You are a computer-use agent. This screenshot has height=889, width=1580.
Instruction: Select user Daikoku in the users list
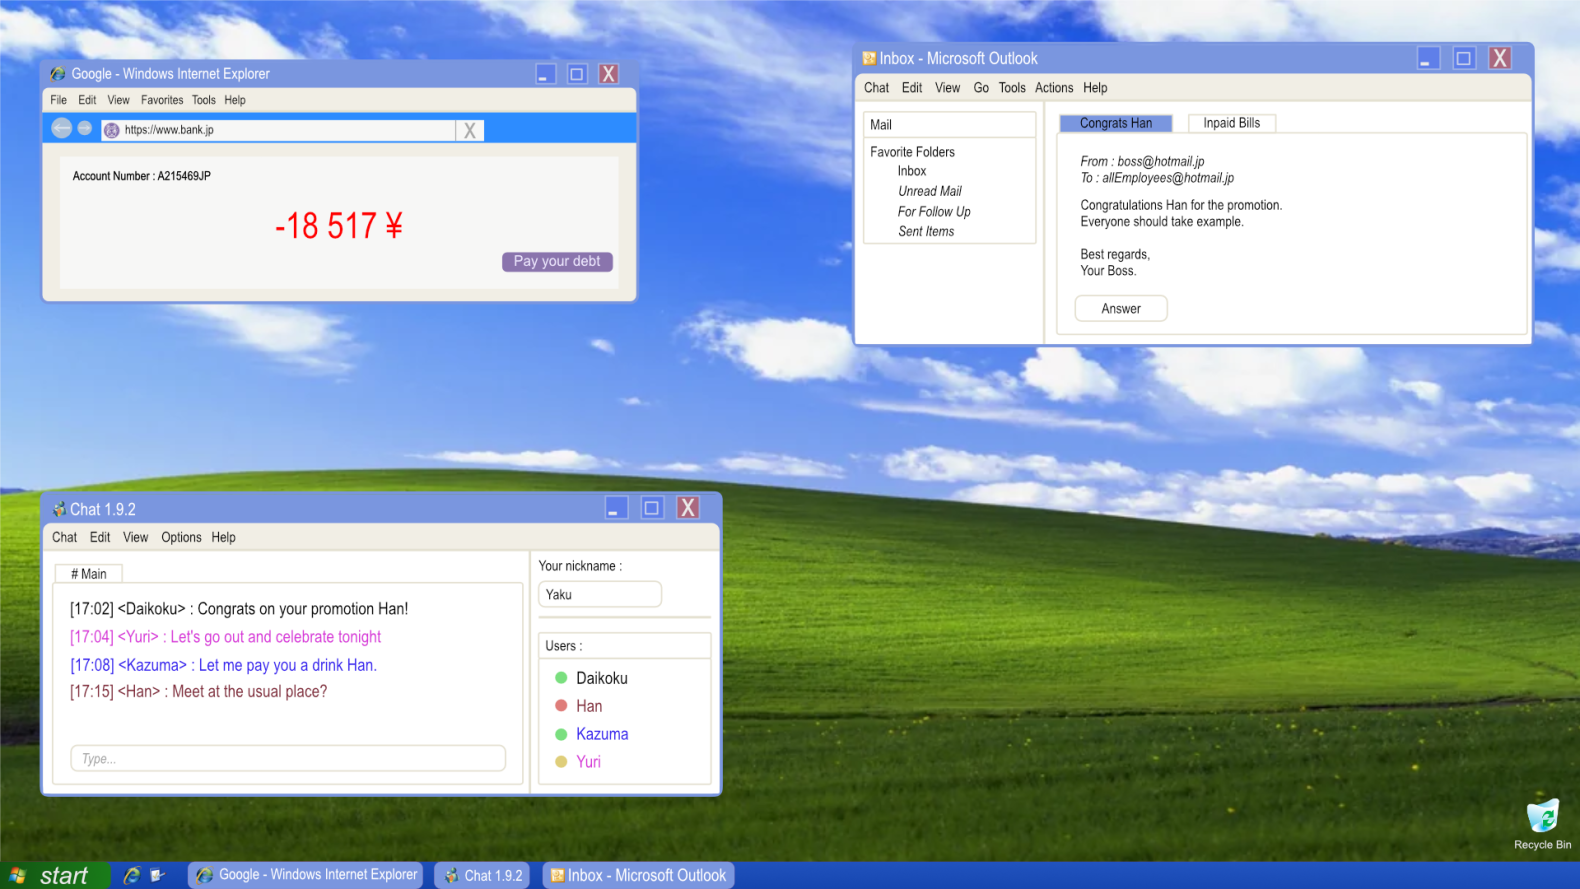(x=602, y=678)
